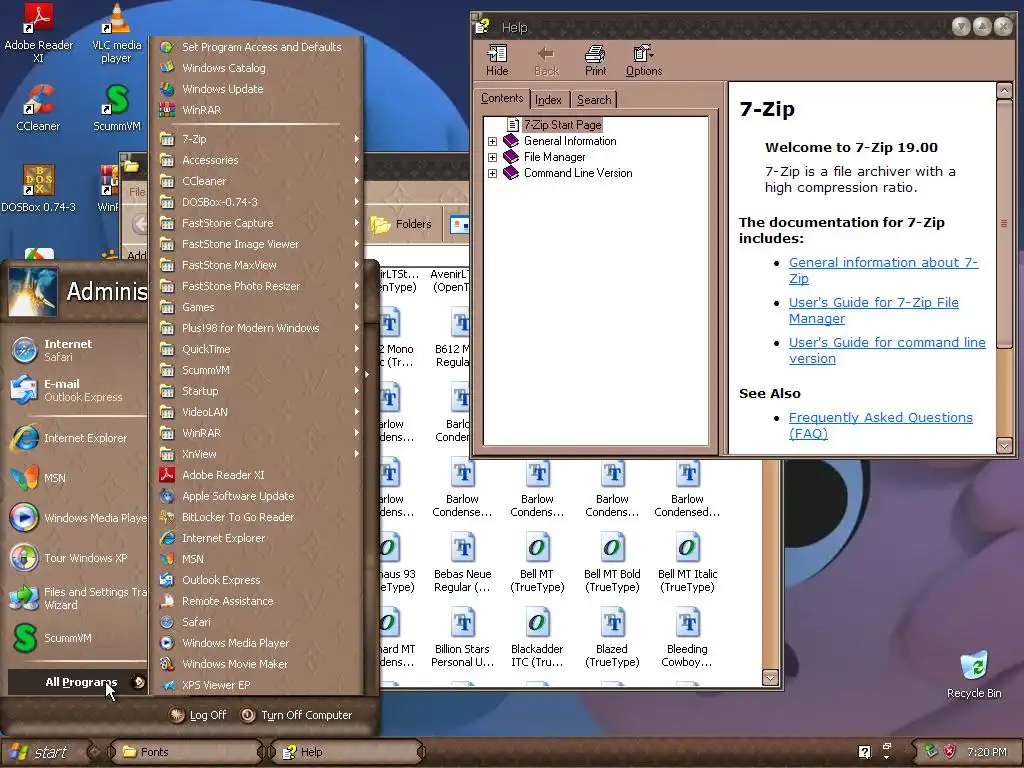Viewport: 1024px width, 768px height.
Task: Open Frequently Asked Questions (FAQ) link
Action: [x=880, y=425]
